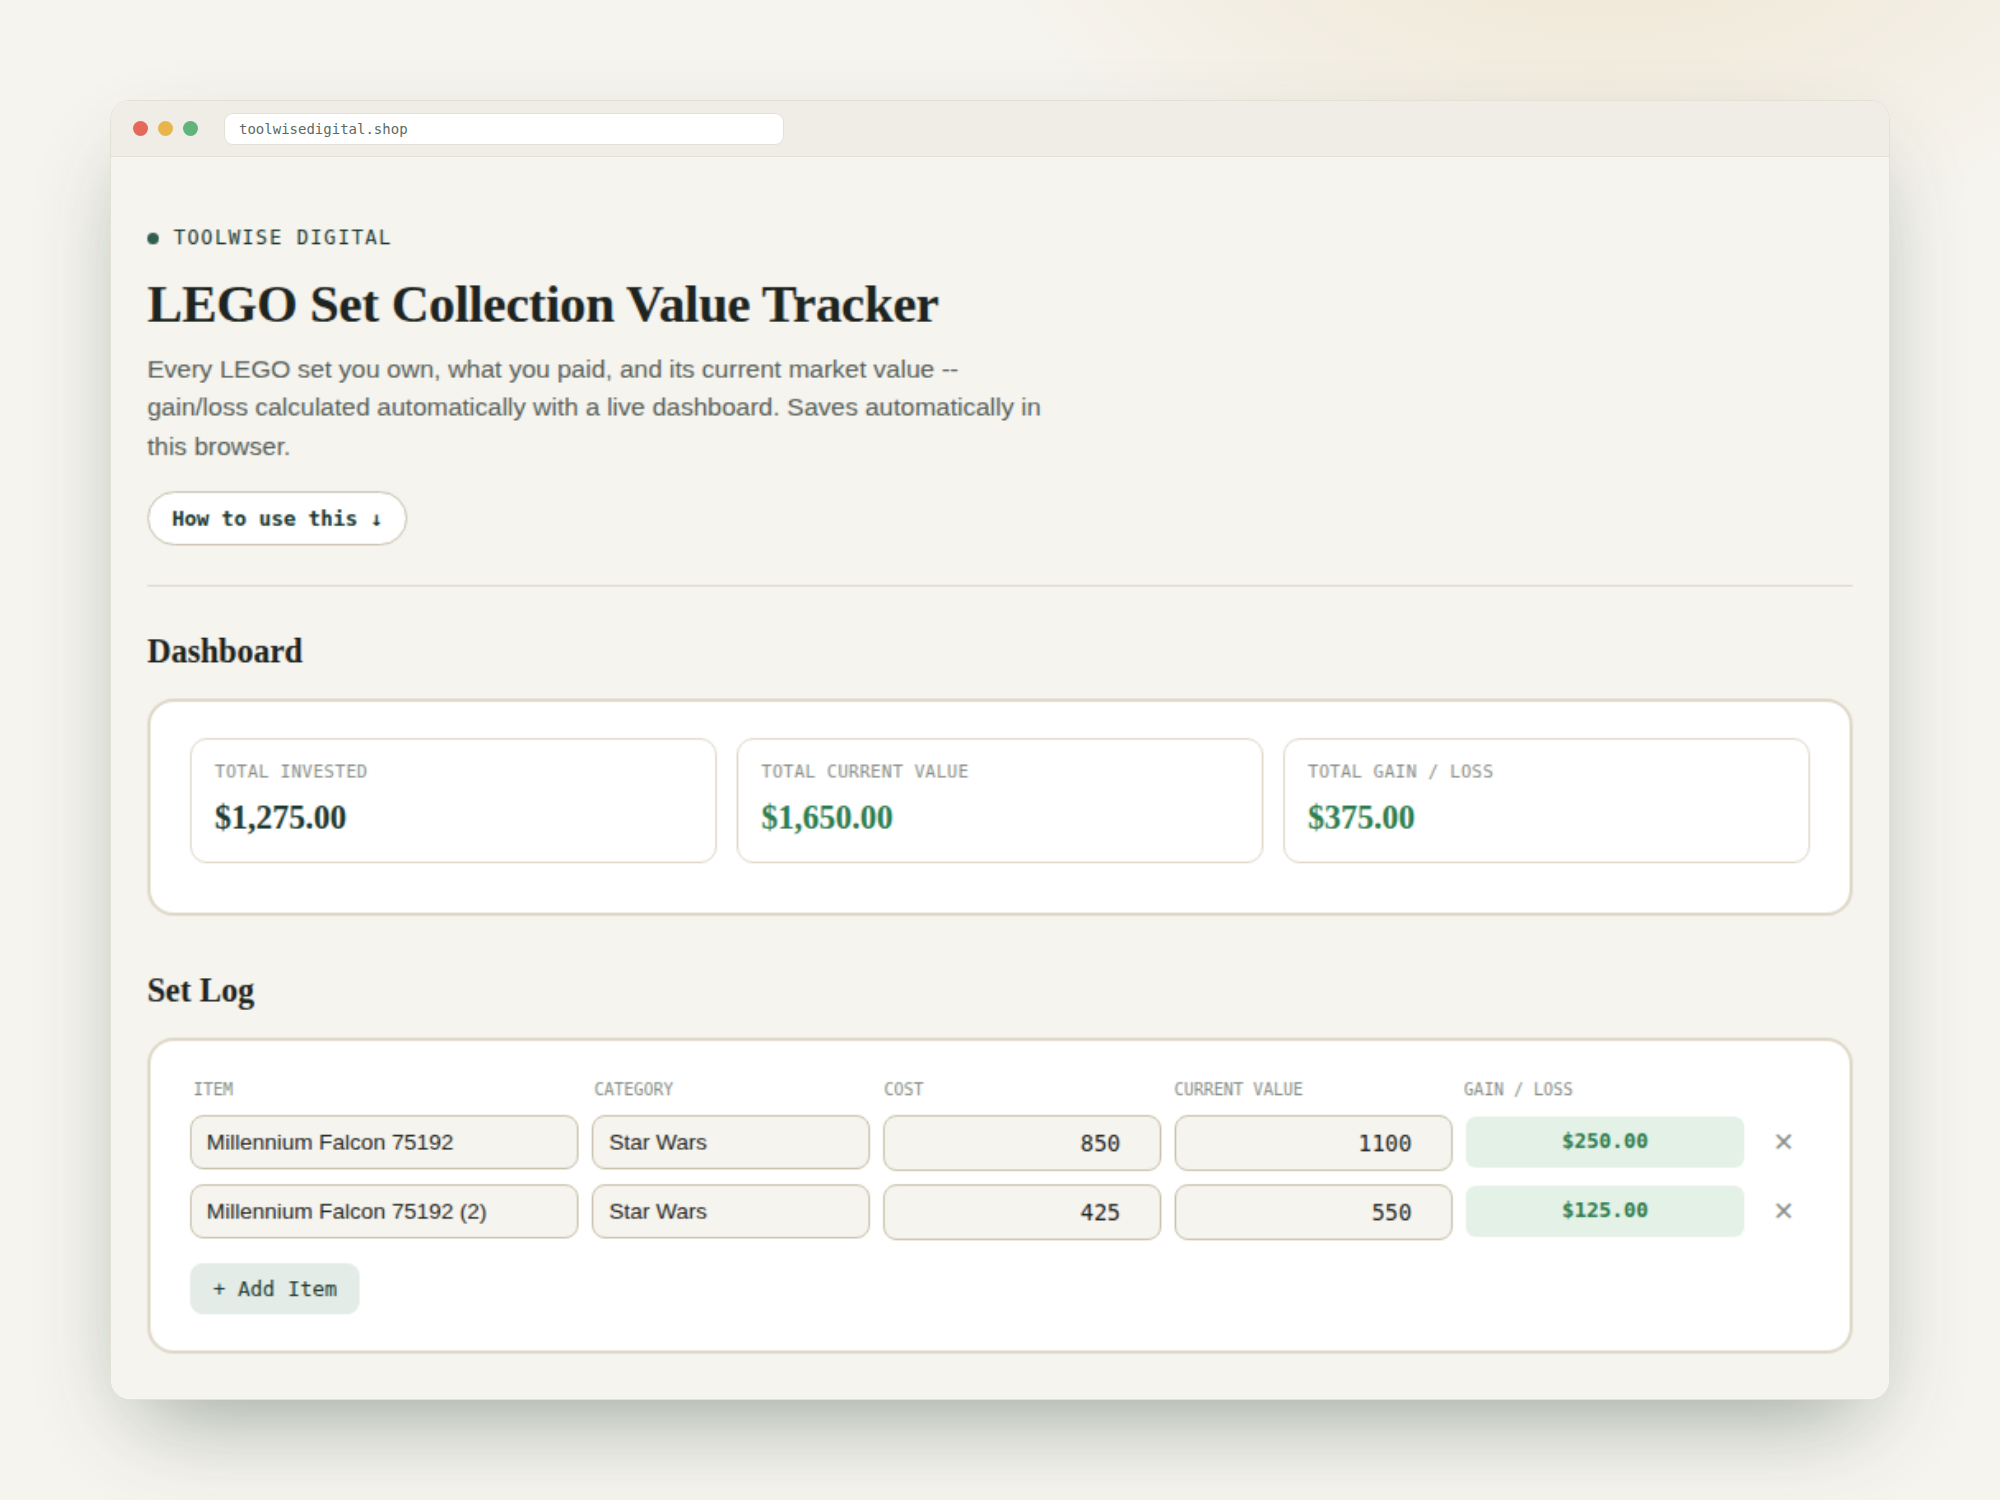Screen dimensions: 2000x1500
Task: Change the 425 cost field
Action: pos(1022,1211)
